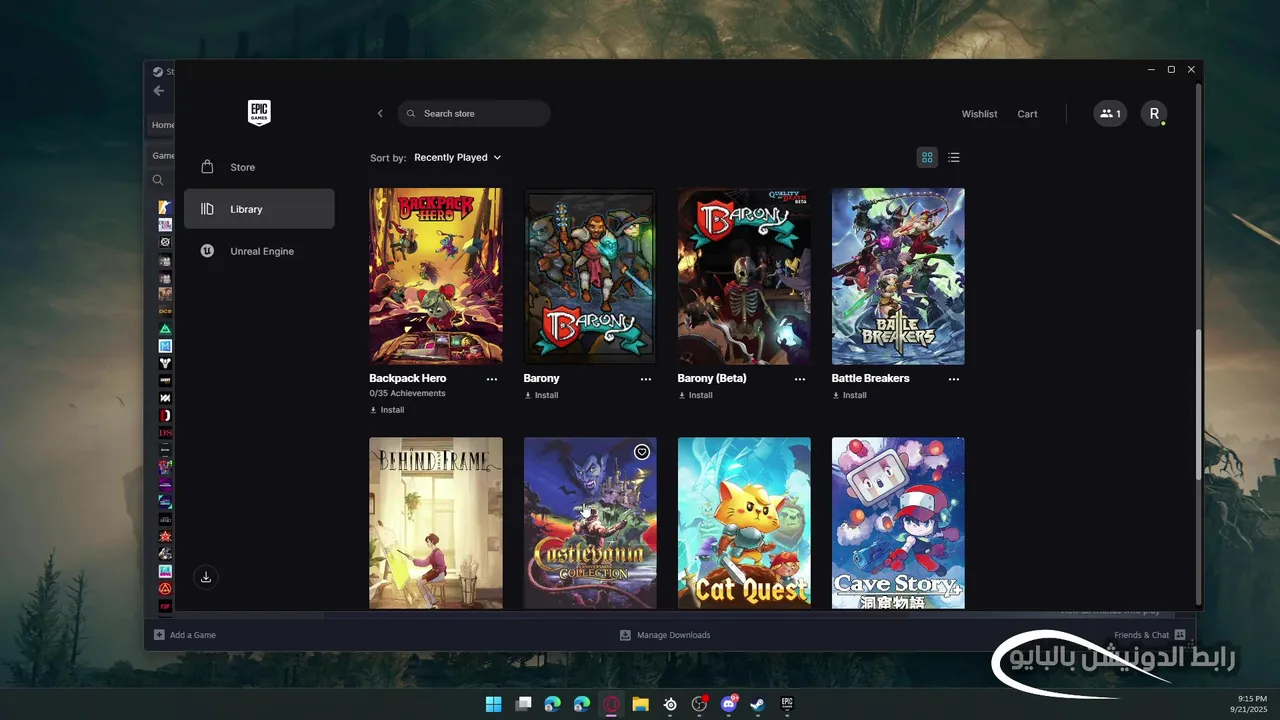Screen dimensions: 1280x720
Task: Open the Wishlist page
Action: pos(979,114)
